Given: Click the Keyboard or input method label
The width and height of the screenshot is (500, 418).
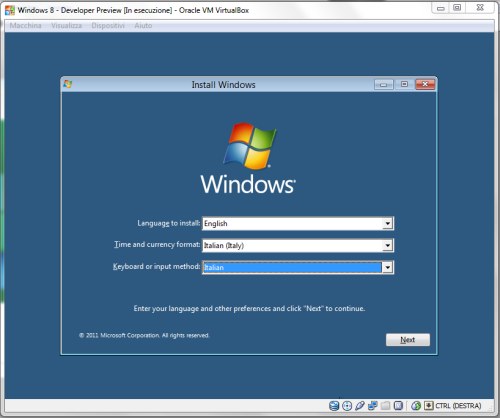Looking at the screenshot, I should tap(156, 266).
